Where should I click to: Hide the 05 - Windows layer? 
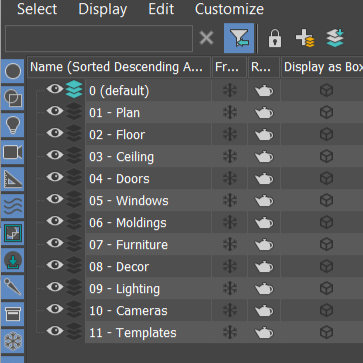pyautogui.click(x=55, y=199)
